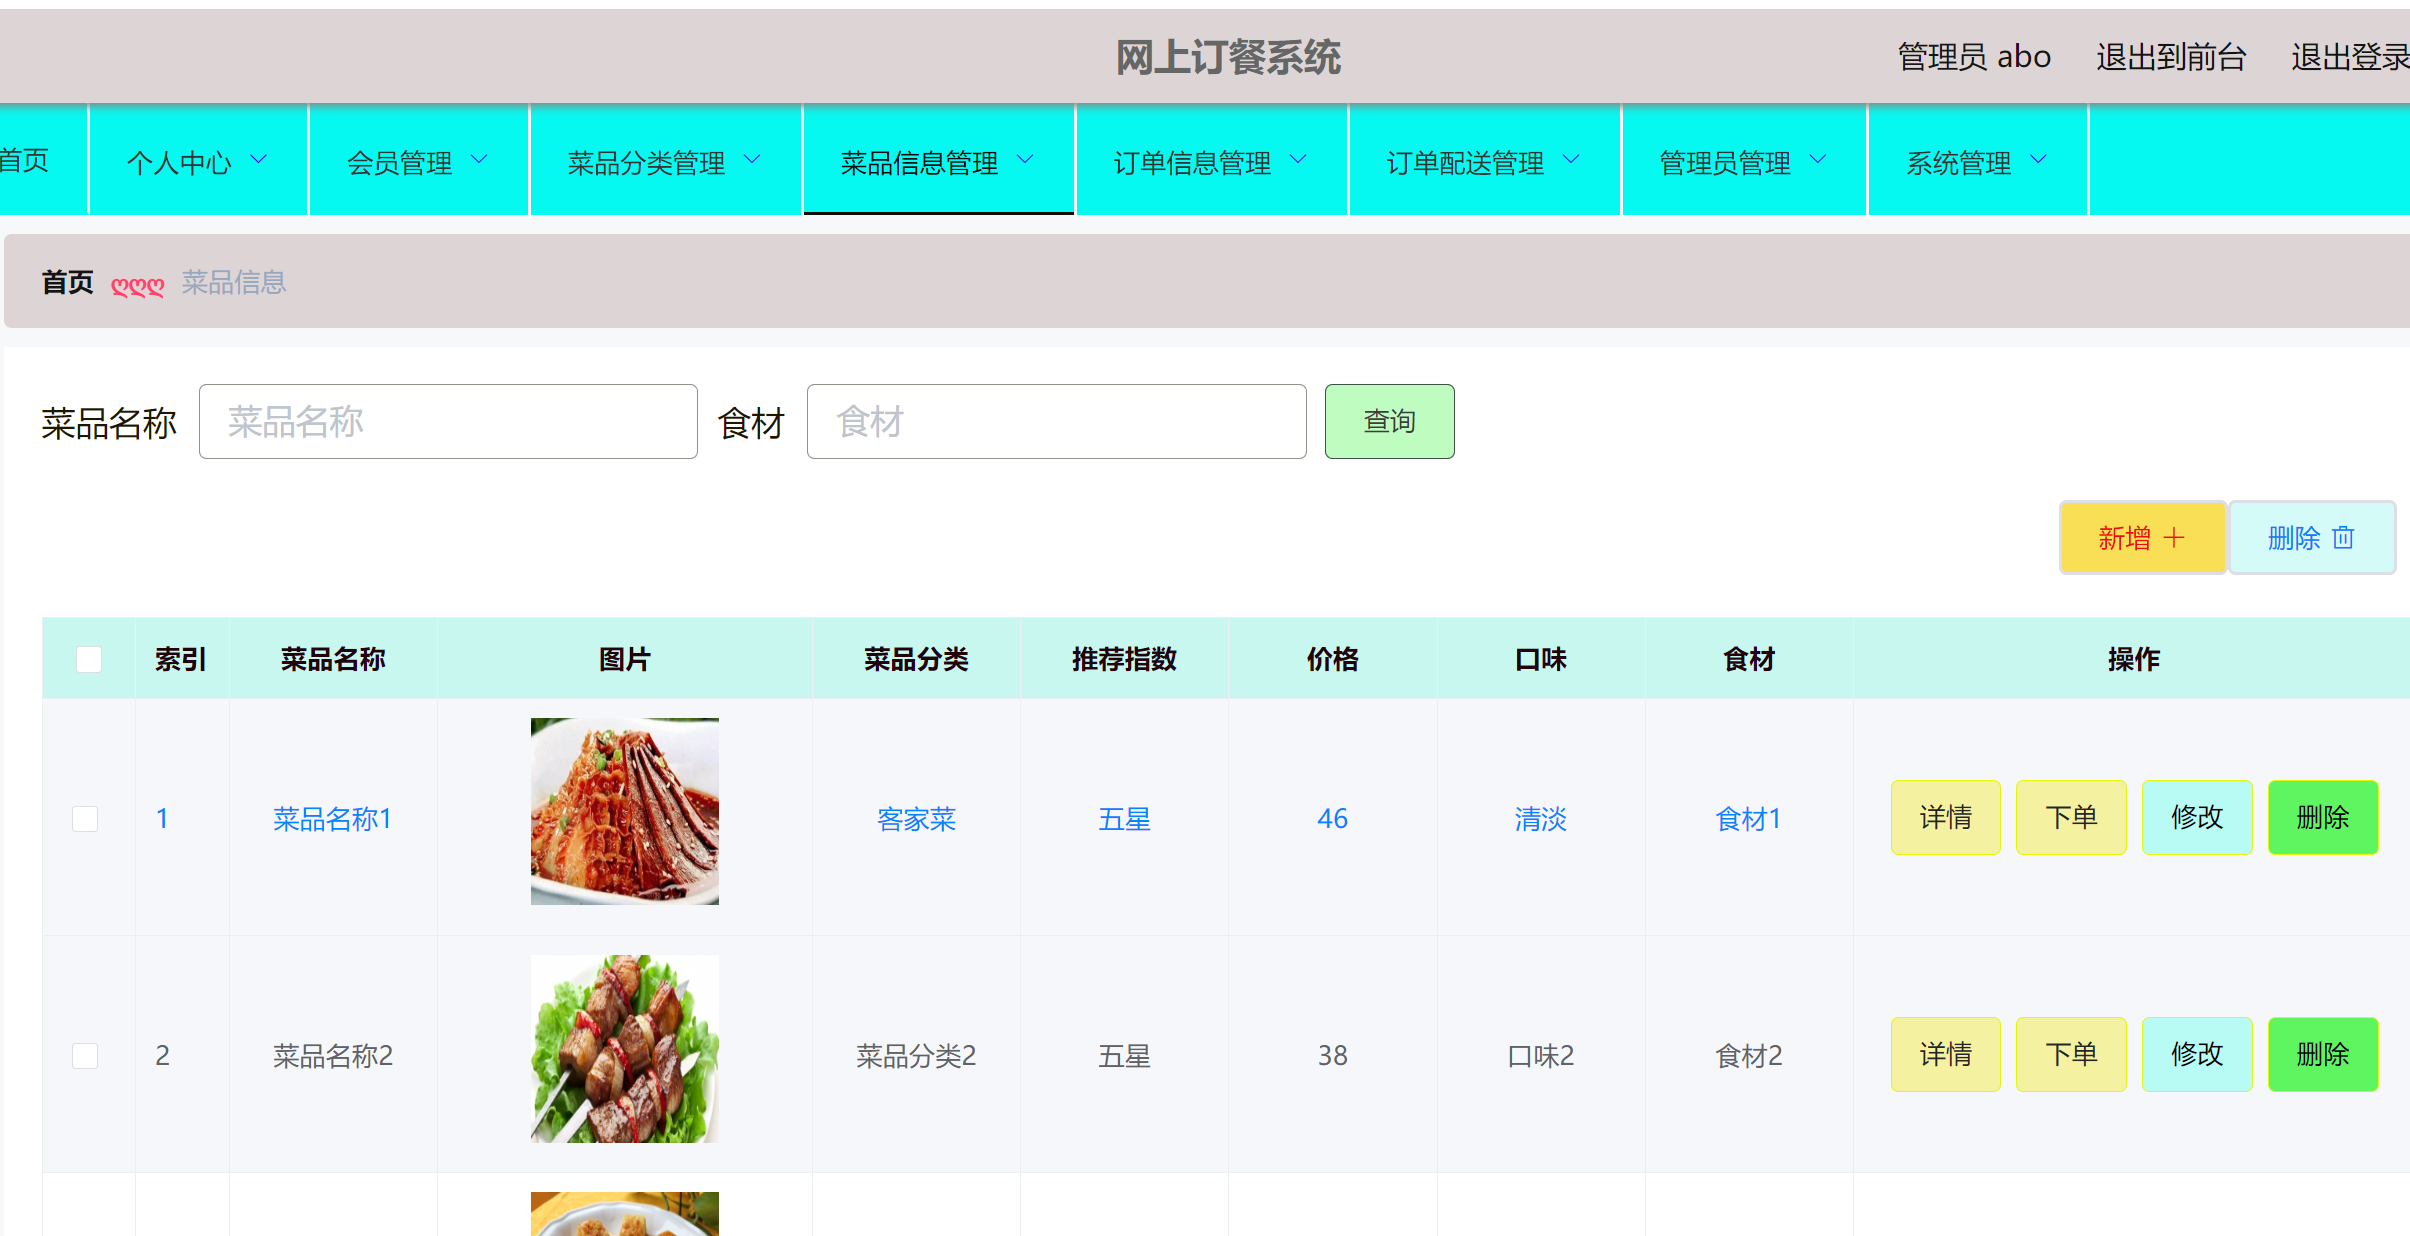Expand the 订单信息管理 menu
2410x1236 pixels.
(1210, 161)
